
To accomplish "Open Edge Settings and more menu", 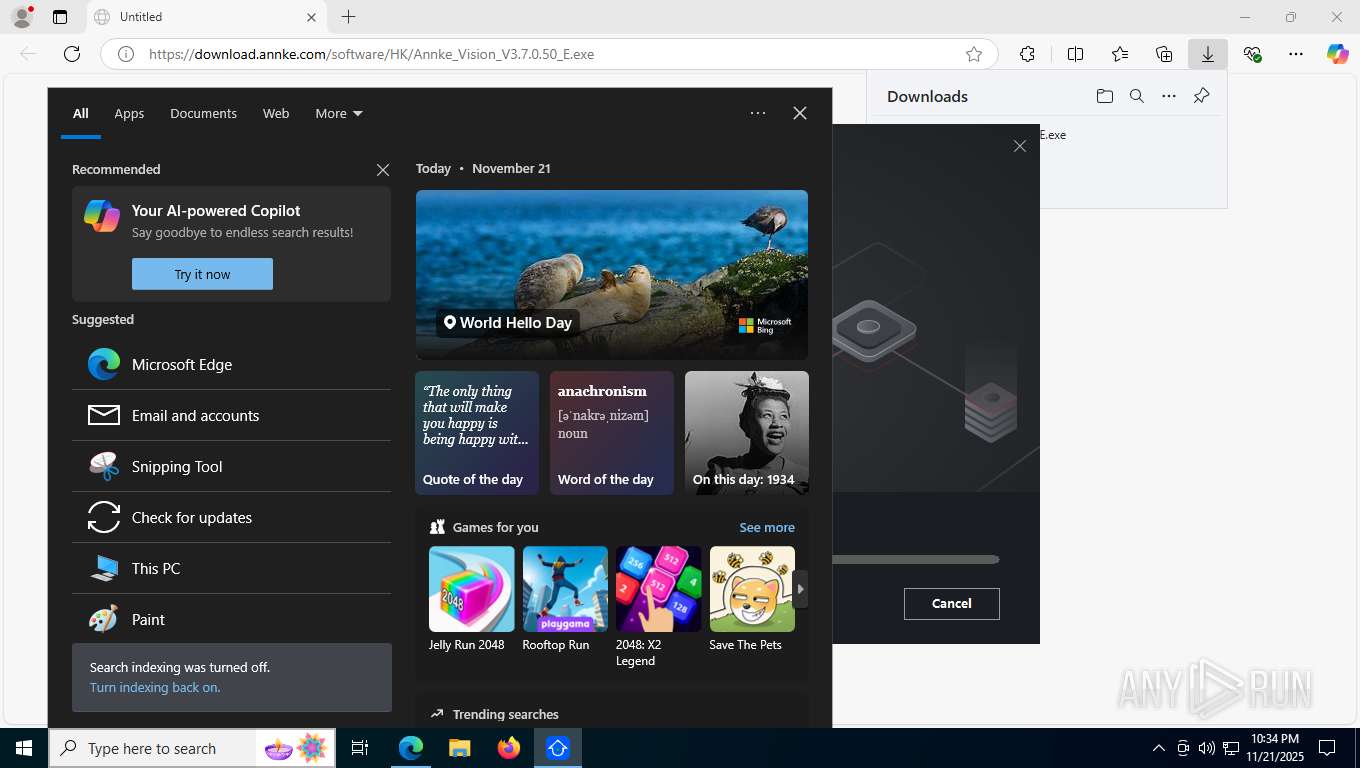I will click(x=1296, y=54).
